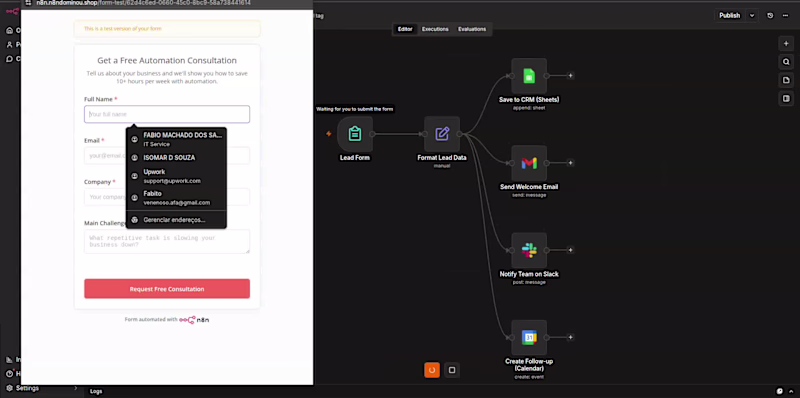Focus the Full Name input field
The width and height of the screenshot is (800, 398).
click(167, 114)
